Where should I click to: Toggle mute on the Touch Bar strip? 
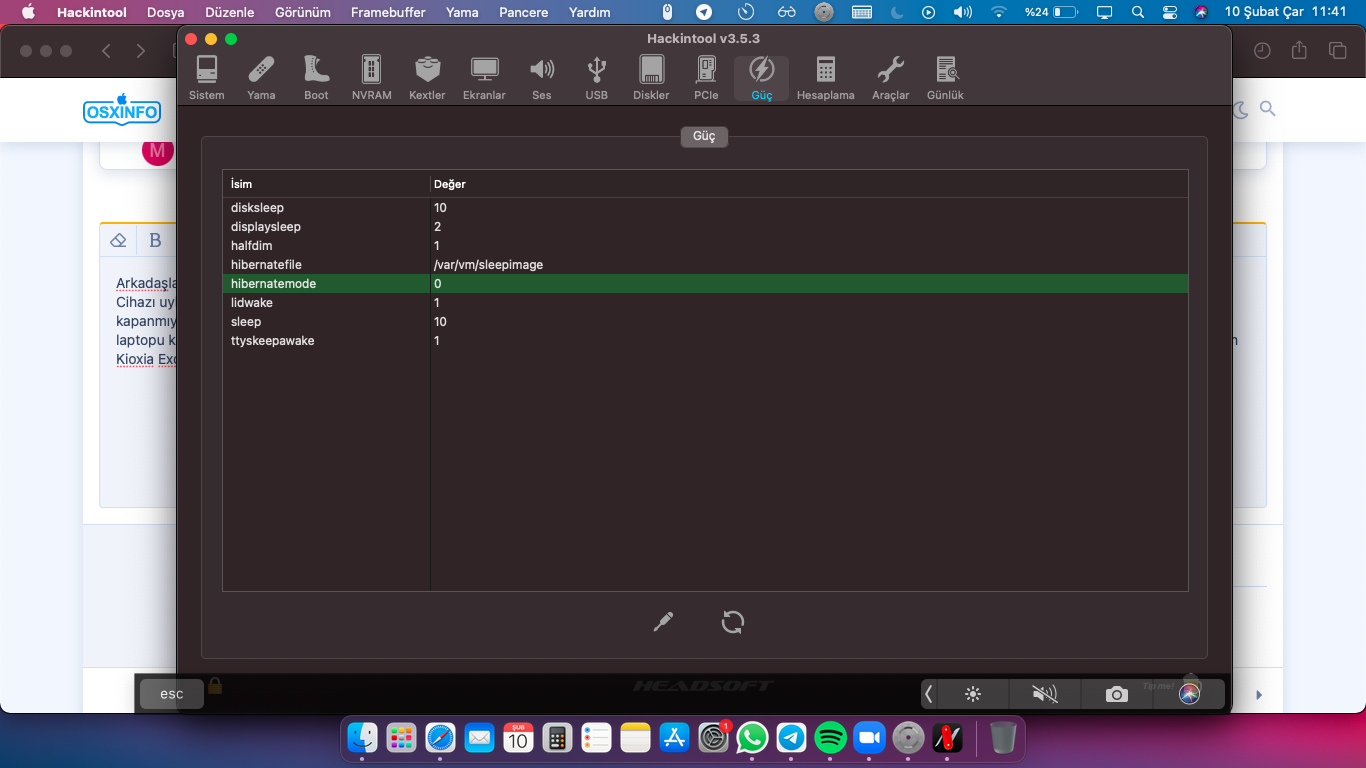(x=1044, y=694)
